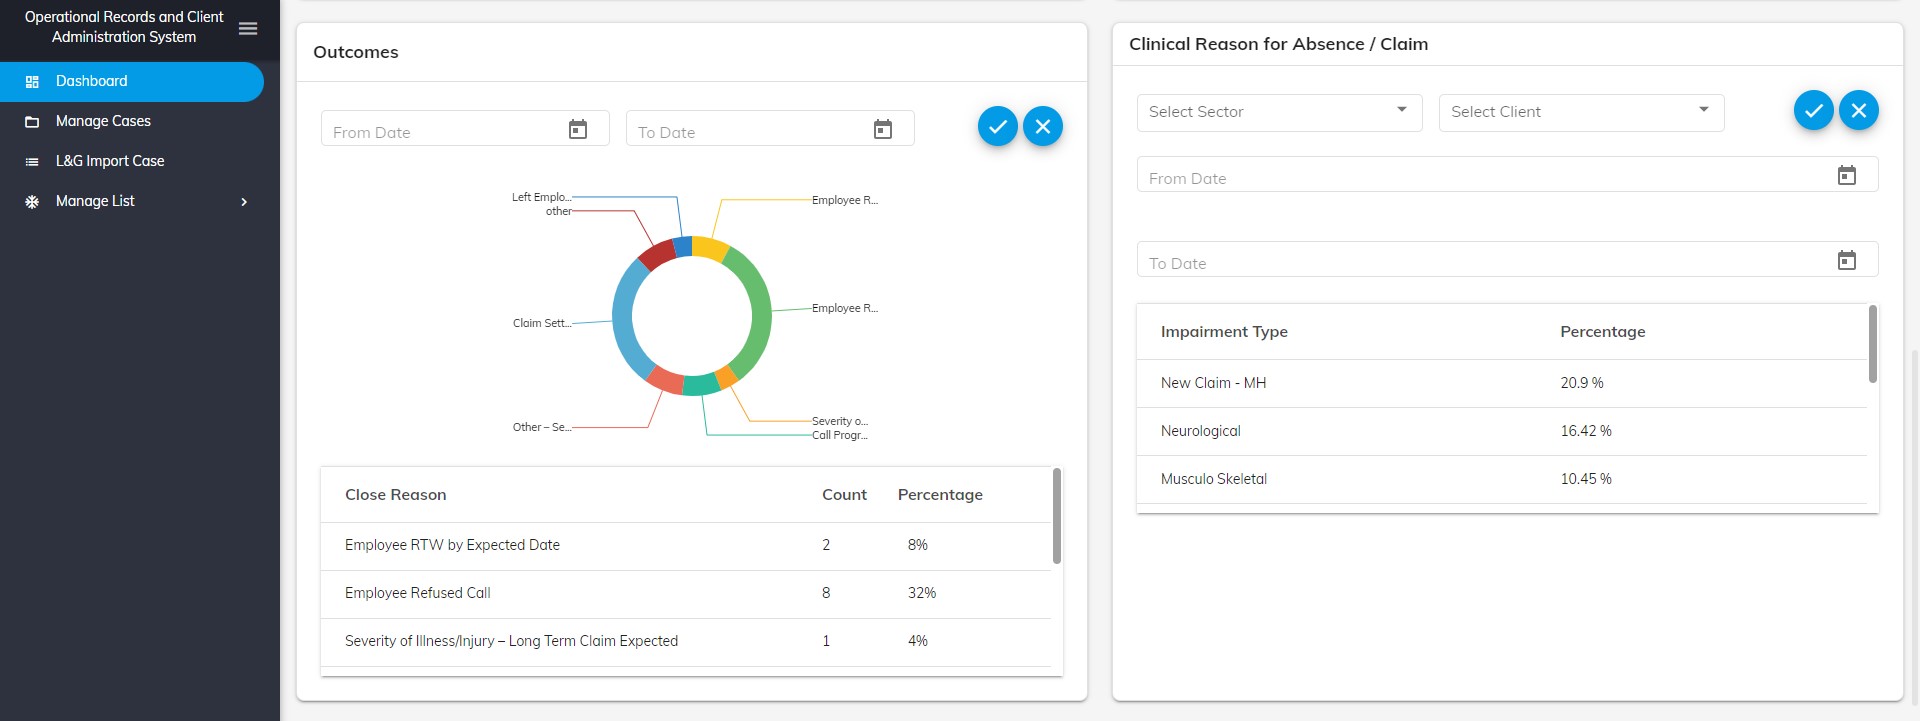The image size is (1920, 721).
Task: Select the Employee Refused Call row
Action: [x=686, y=594]
